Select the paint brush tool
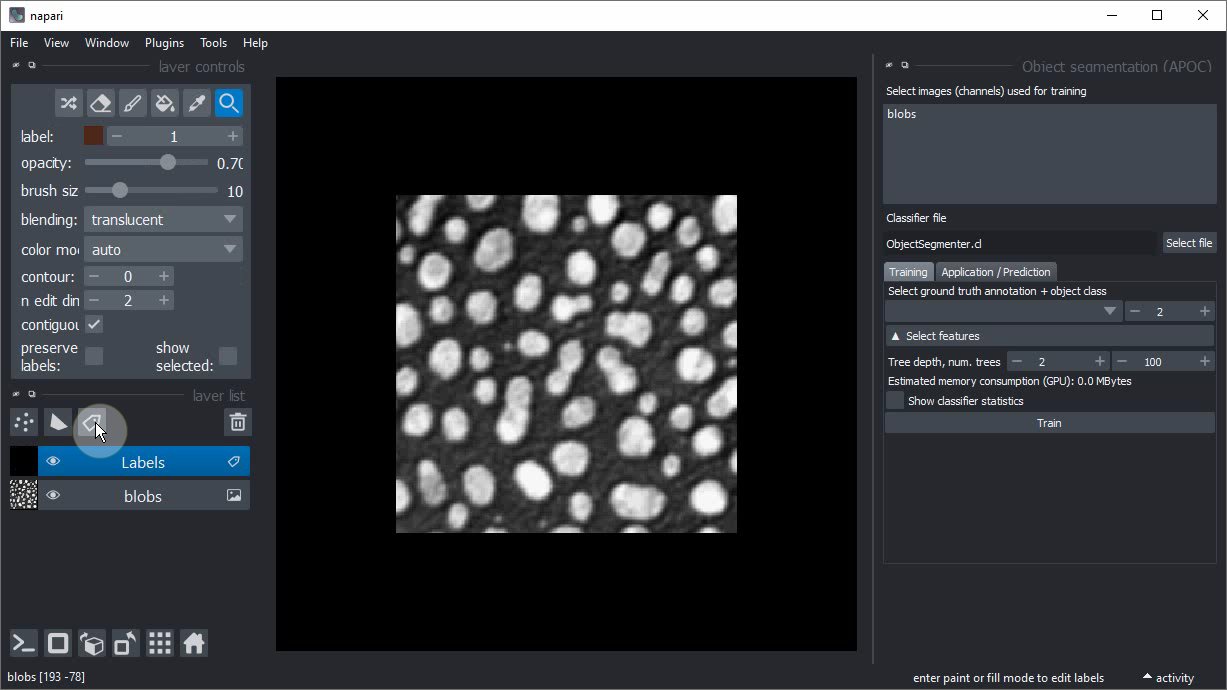The image size is (1227, 690). coord(132,103)
